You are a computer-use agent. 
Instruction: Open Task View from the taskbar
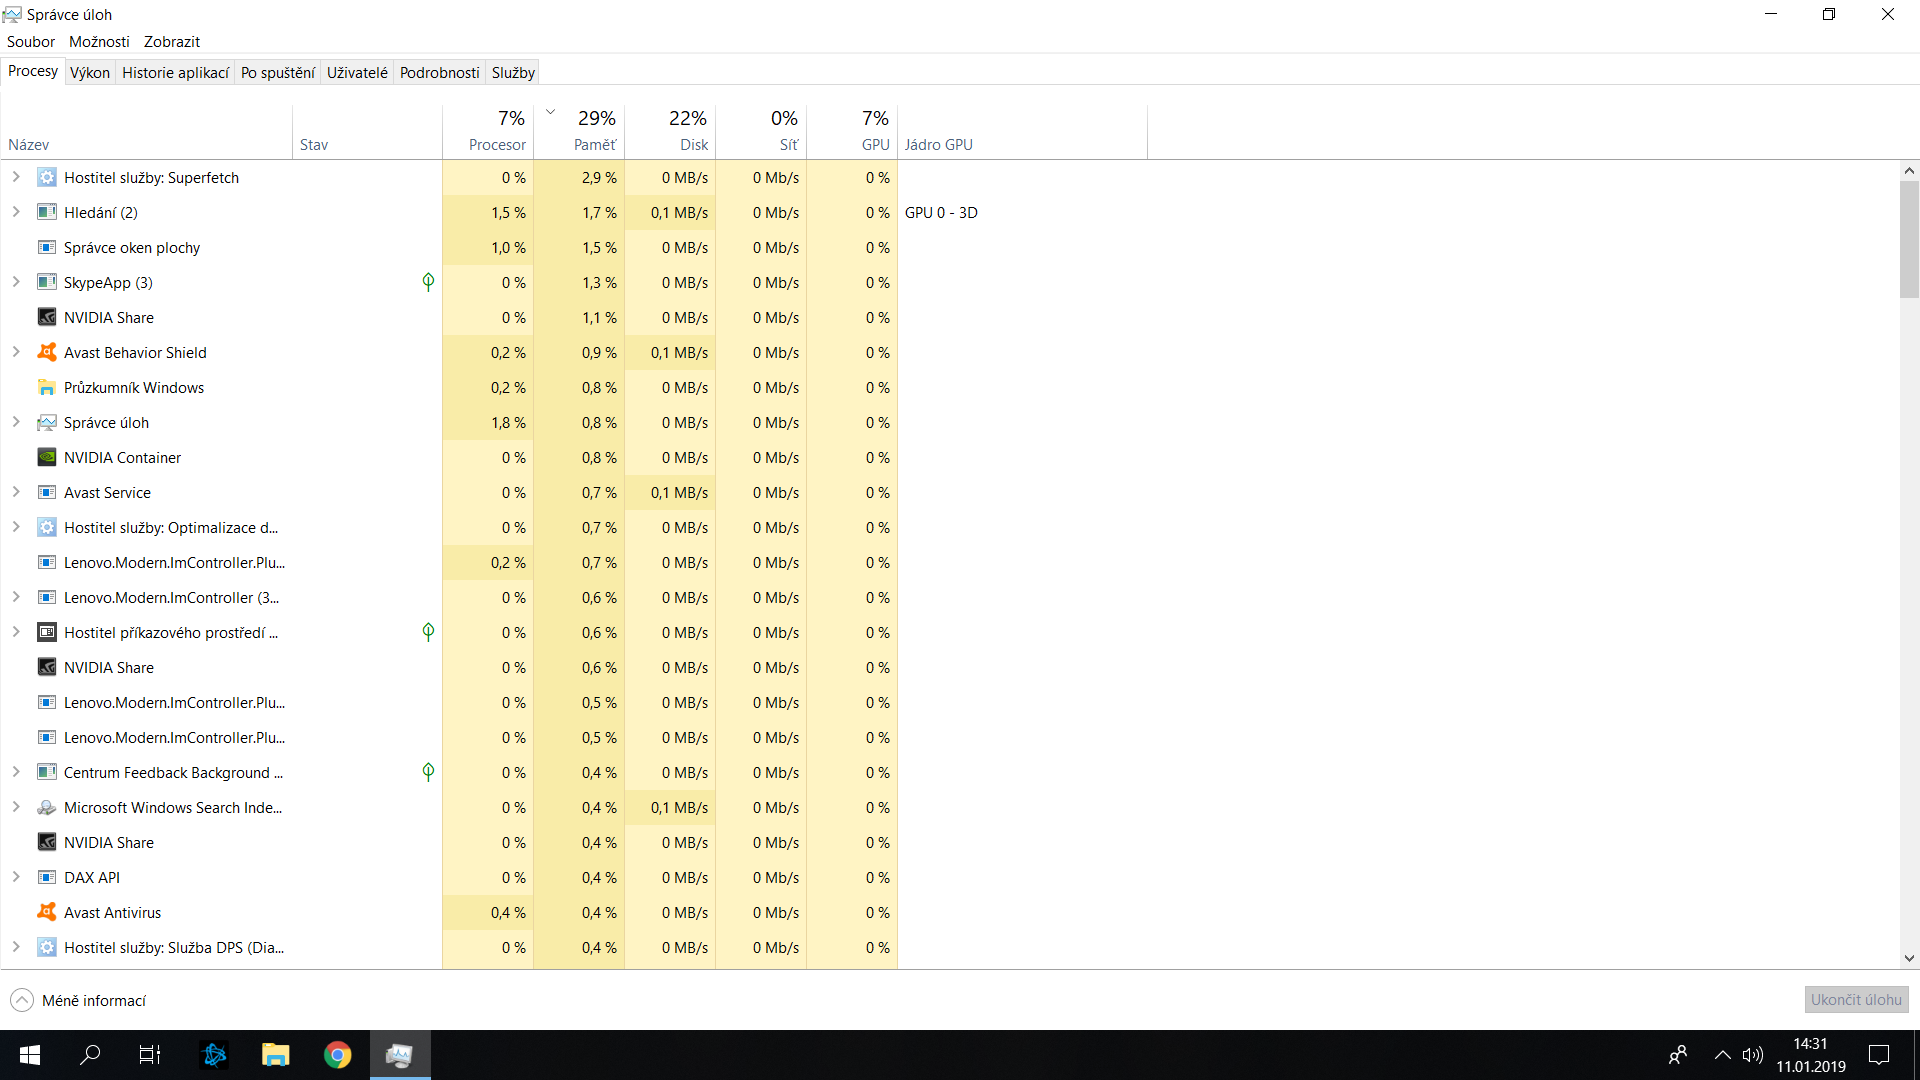(150, 1055)
